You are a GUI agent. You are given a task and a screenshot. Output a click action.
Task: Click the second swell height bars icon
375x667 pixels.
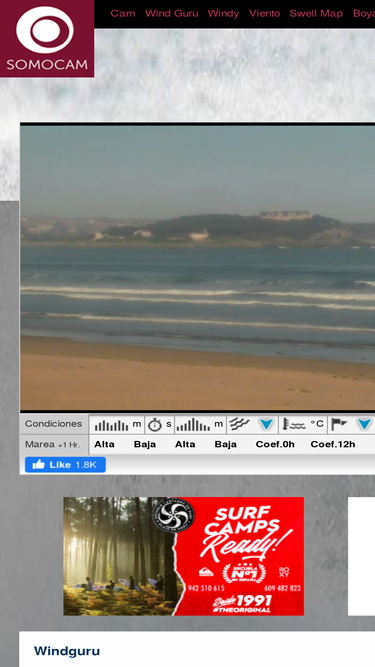point(193,425)
